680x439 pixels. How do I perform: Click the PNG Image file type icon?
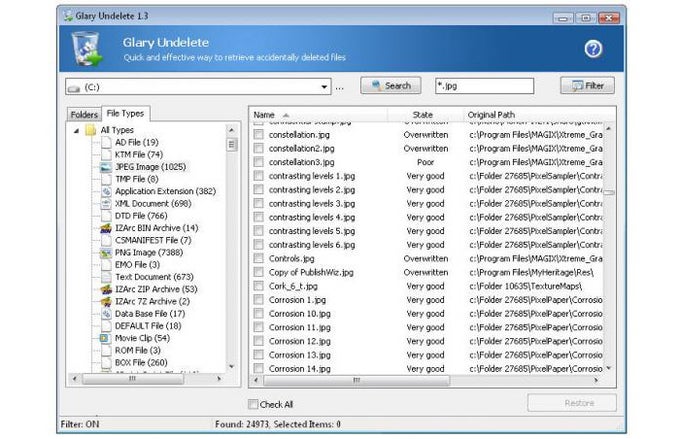coord(106,252)
